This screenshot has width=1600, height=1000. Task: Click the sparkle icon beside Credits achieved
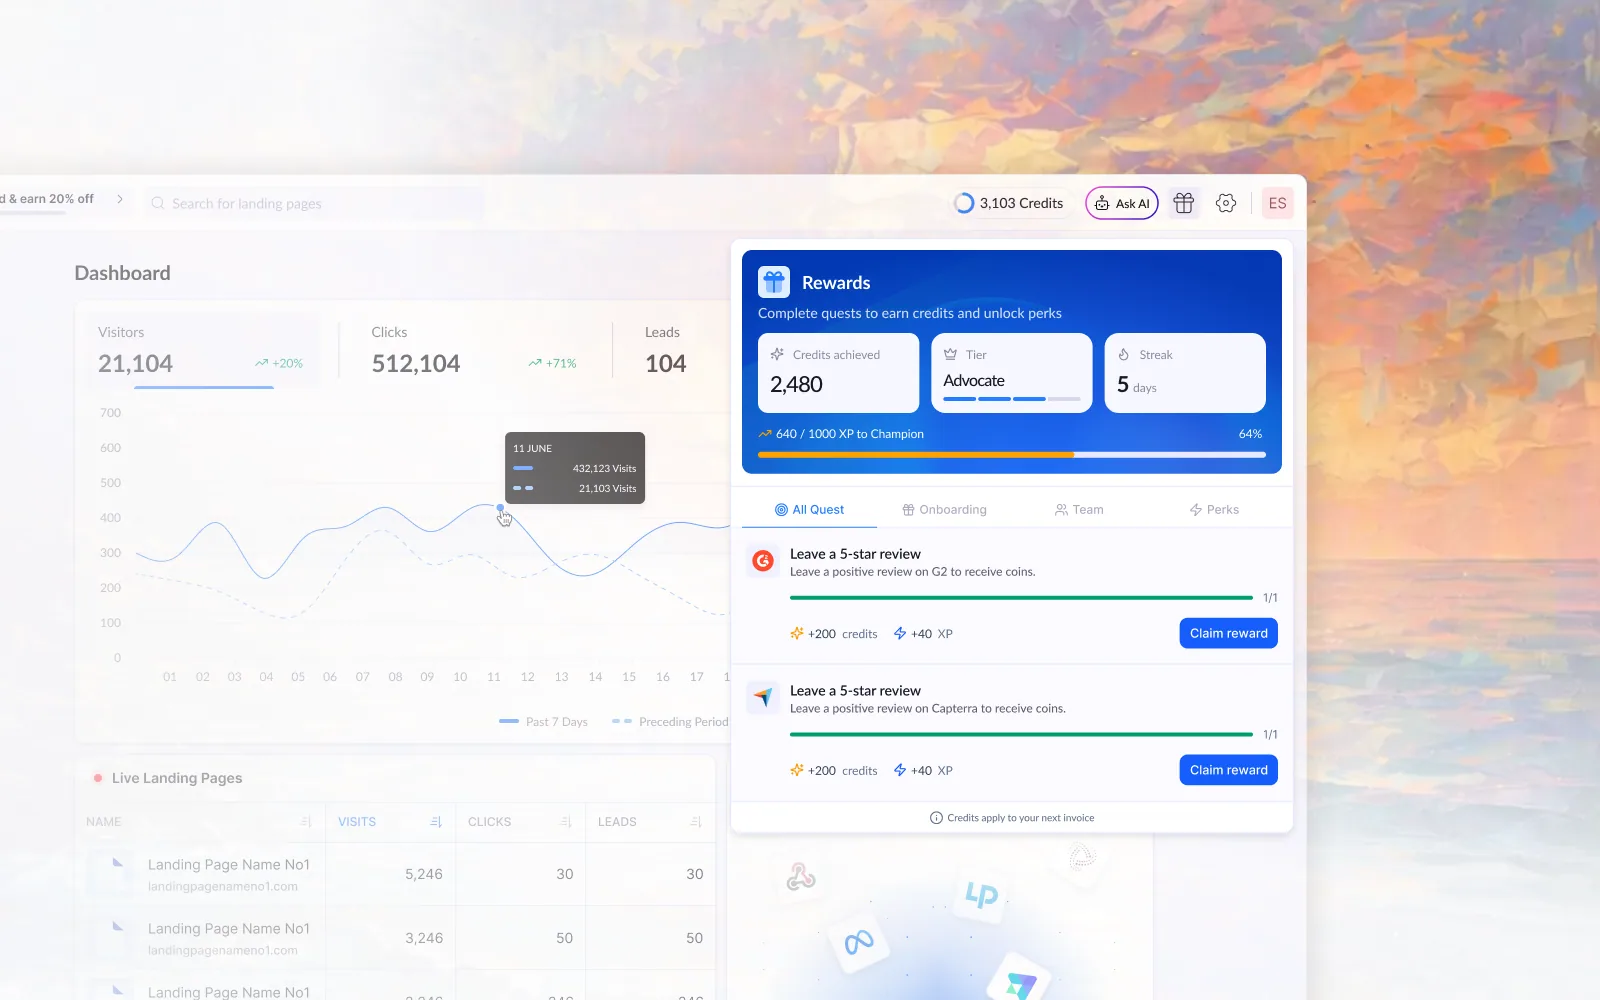pos(777,354)
